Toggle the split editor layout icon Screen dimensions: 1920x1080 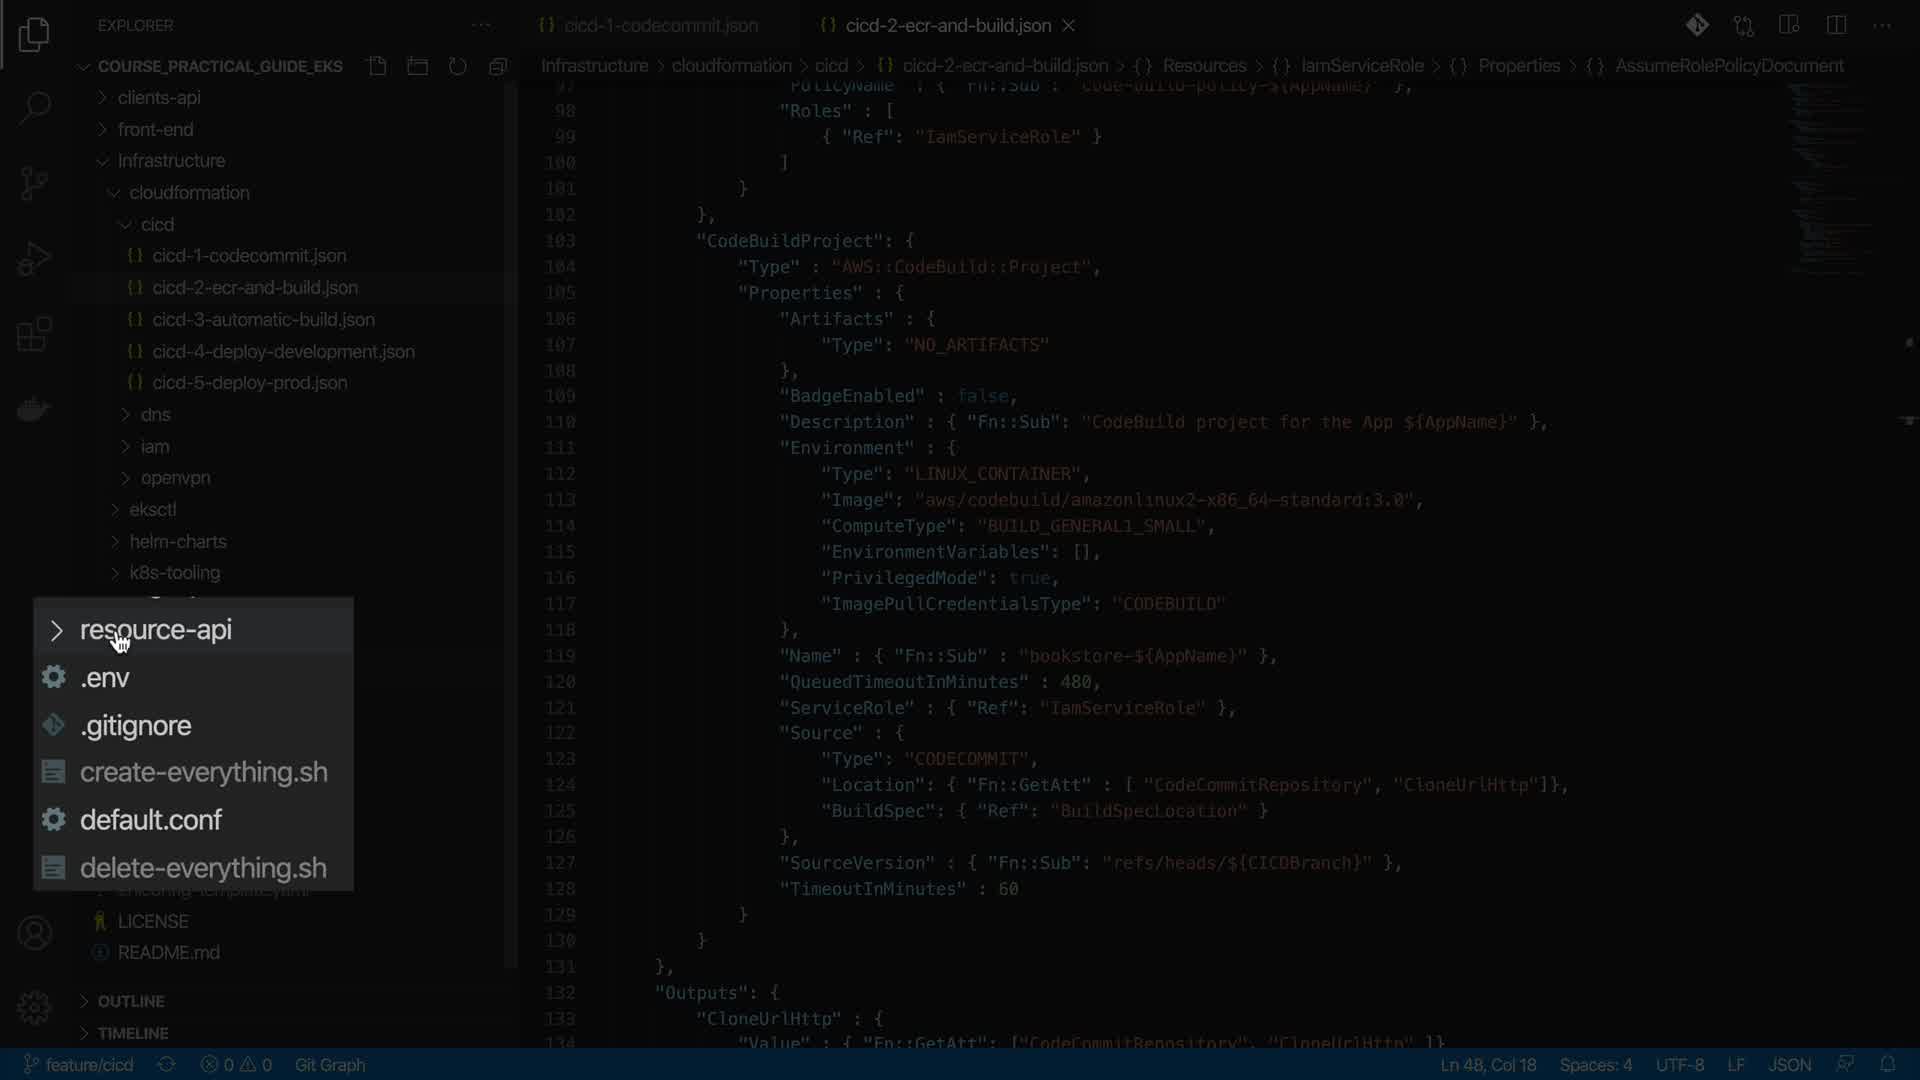coord(1836,25)
